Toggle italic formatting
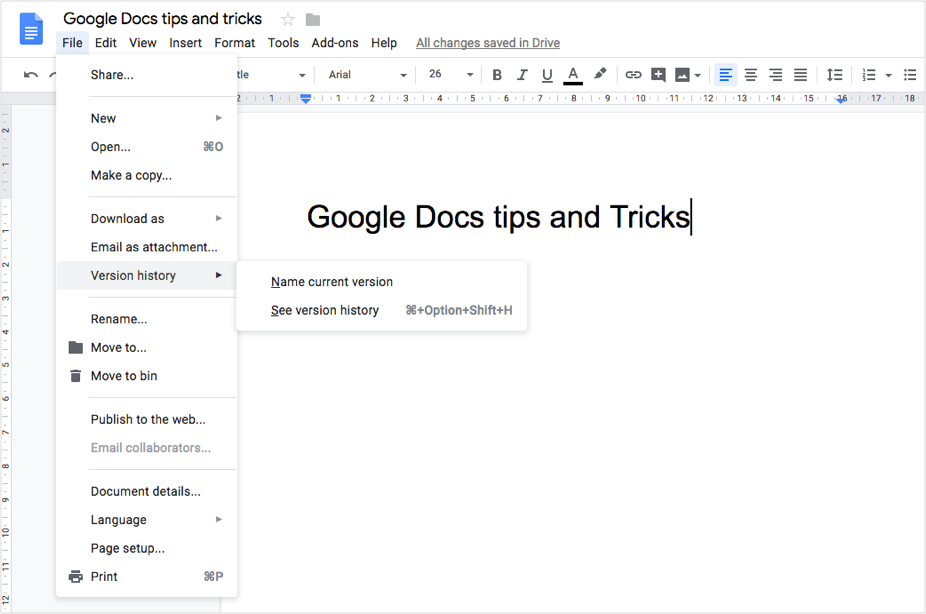 click(522, 75)
